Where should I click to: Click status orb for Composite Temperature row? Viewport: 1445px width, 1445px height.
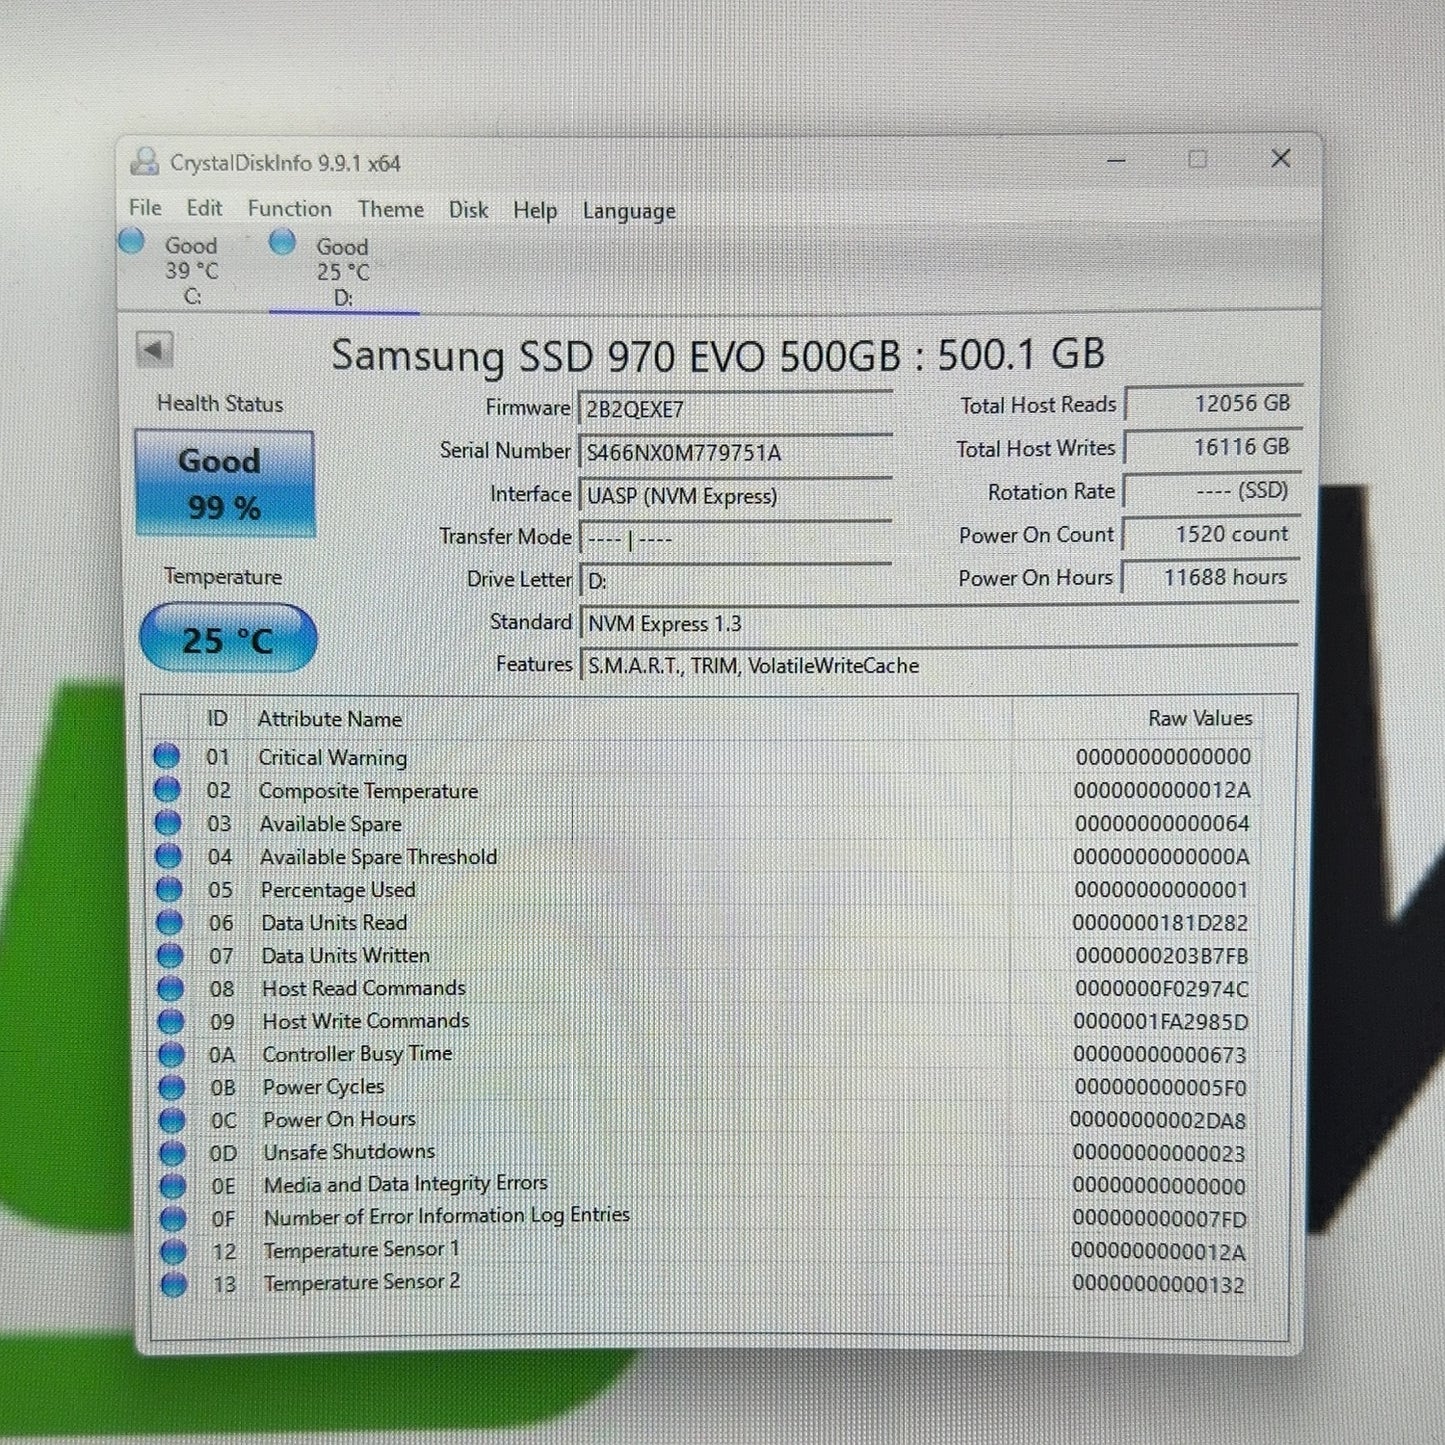[x=167, y=789]
